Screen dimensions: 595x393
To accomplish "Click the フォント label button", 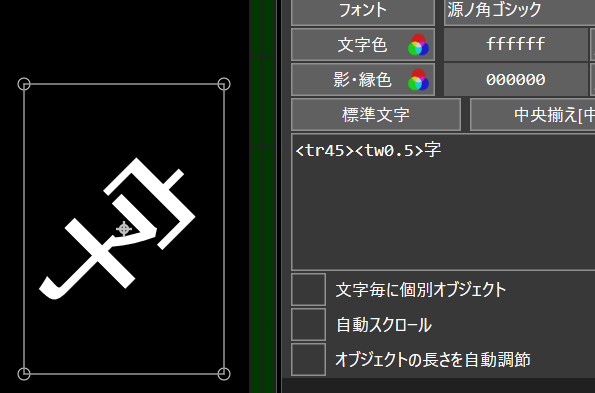I will click(x=363, y=11).
